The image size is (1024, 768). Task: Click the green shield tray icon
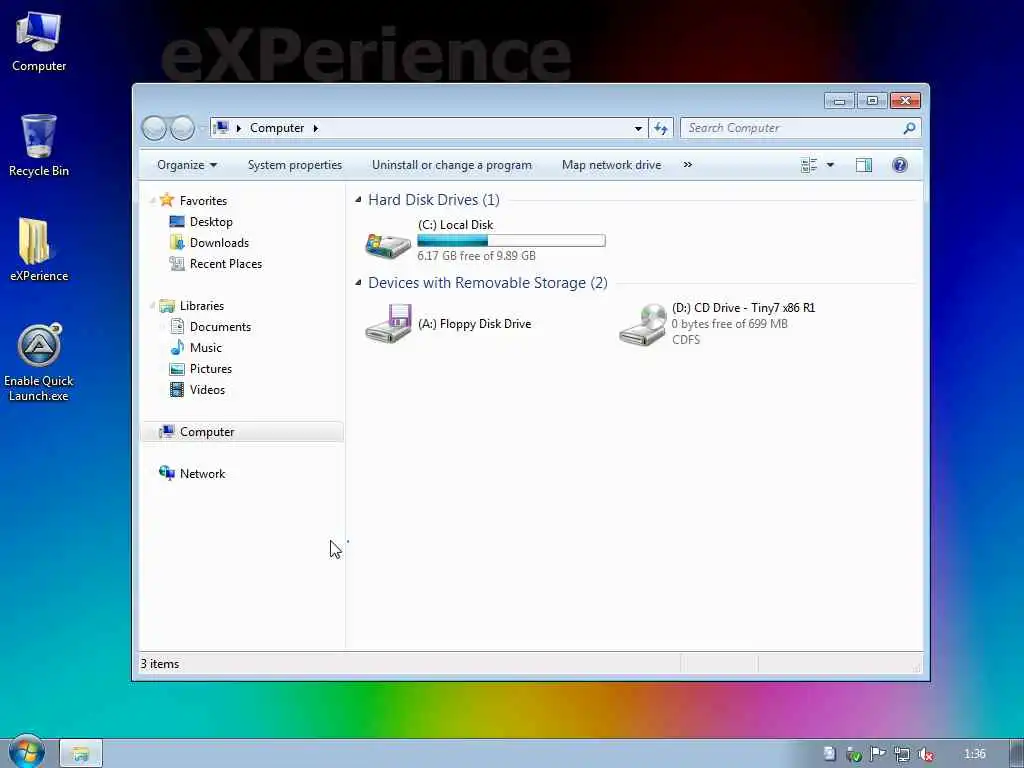tap(853, 754)
